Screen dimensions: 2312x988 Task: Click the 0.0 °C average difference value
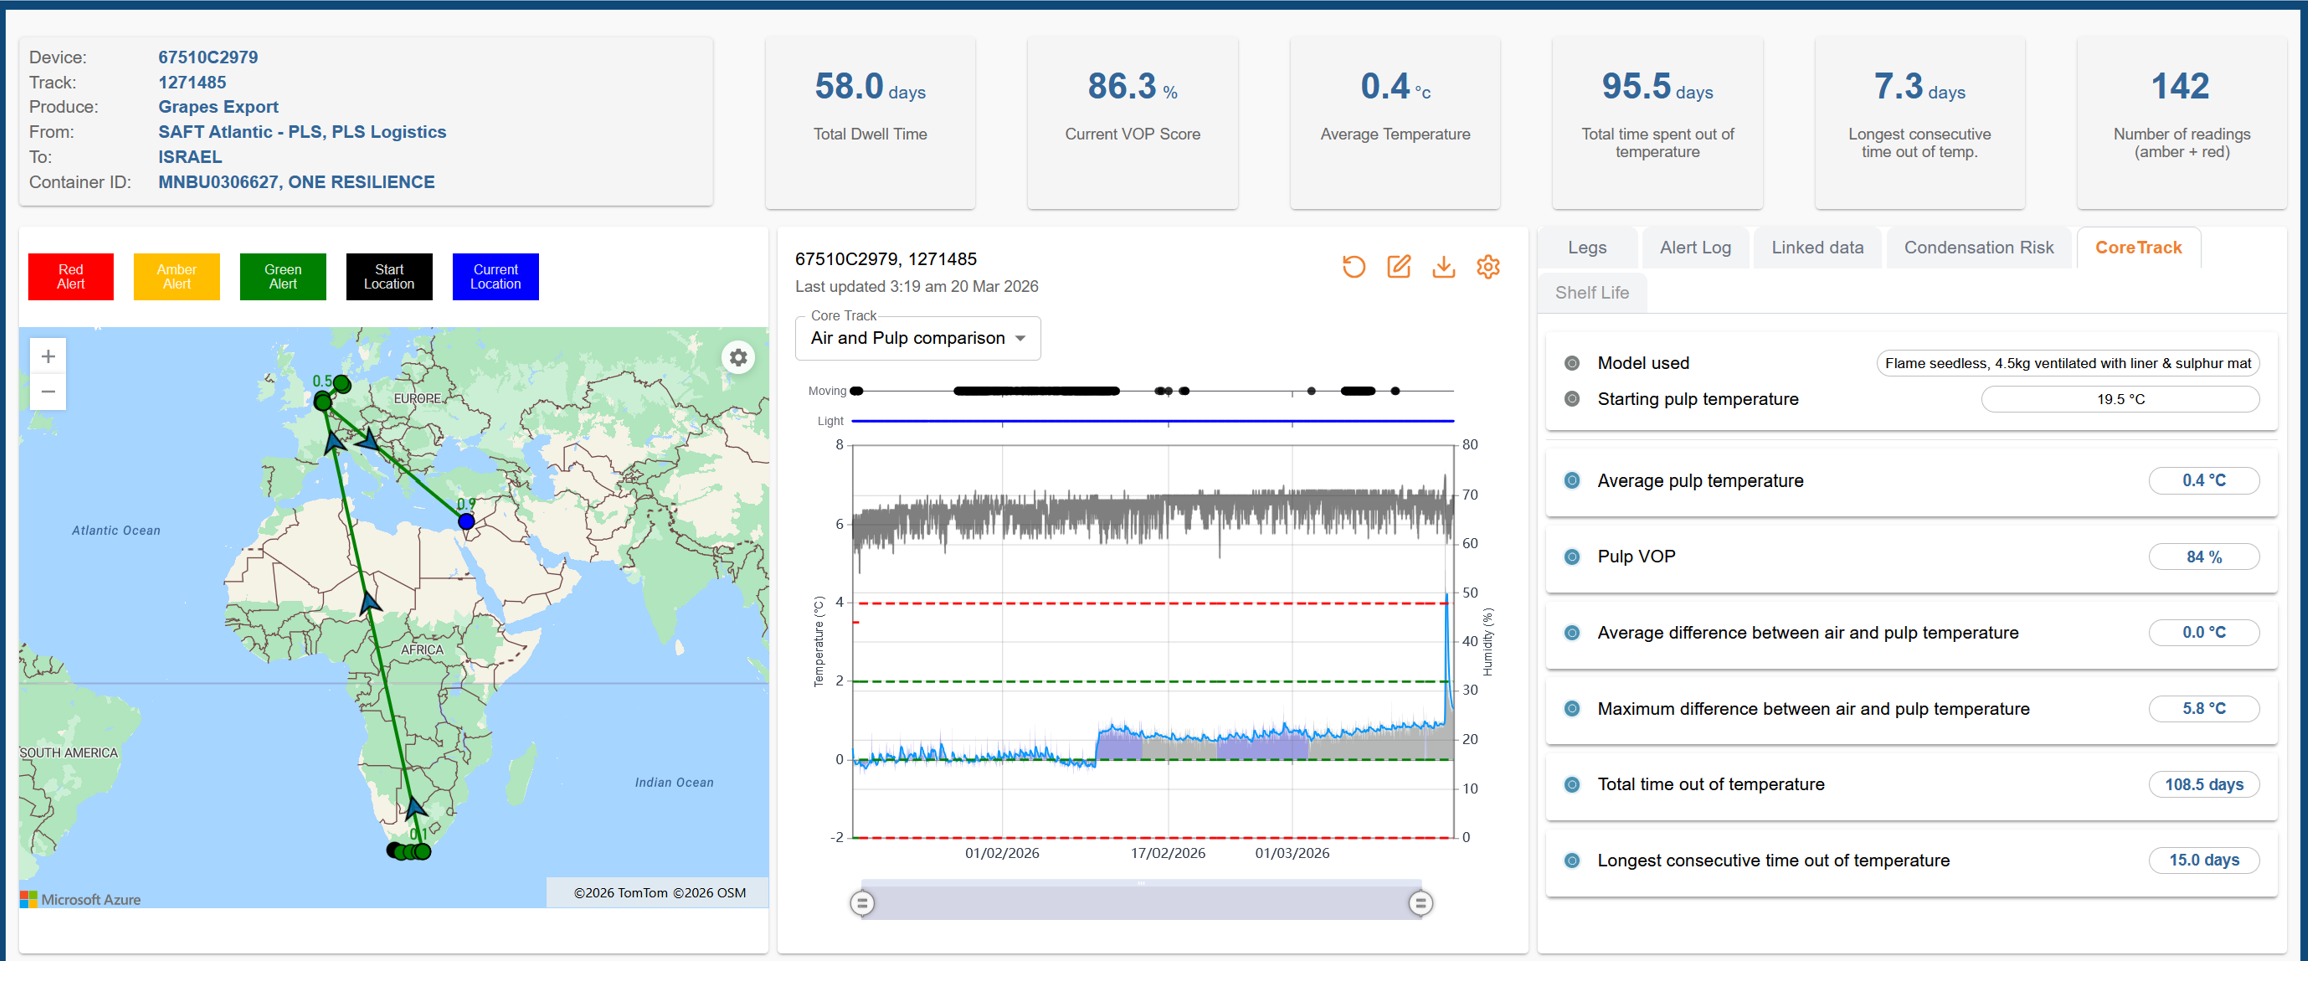[2204, 633]
